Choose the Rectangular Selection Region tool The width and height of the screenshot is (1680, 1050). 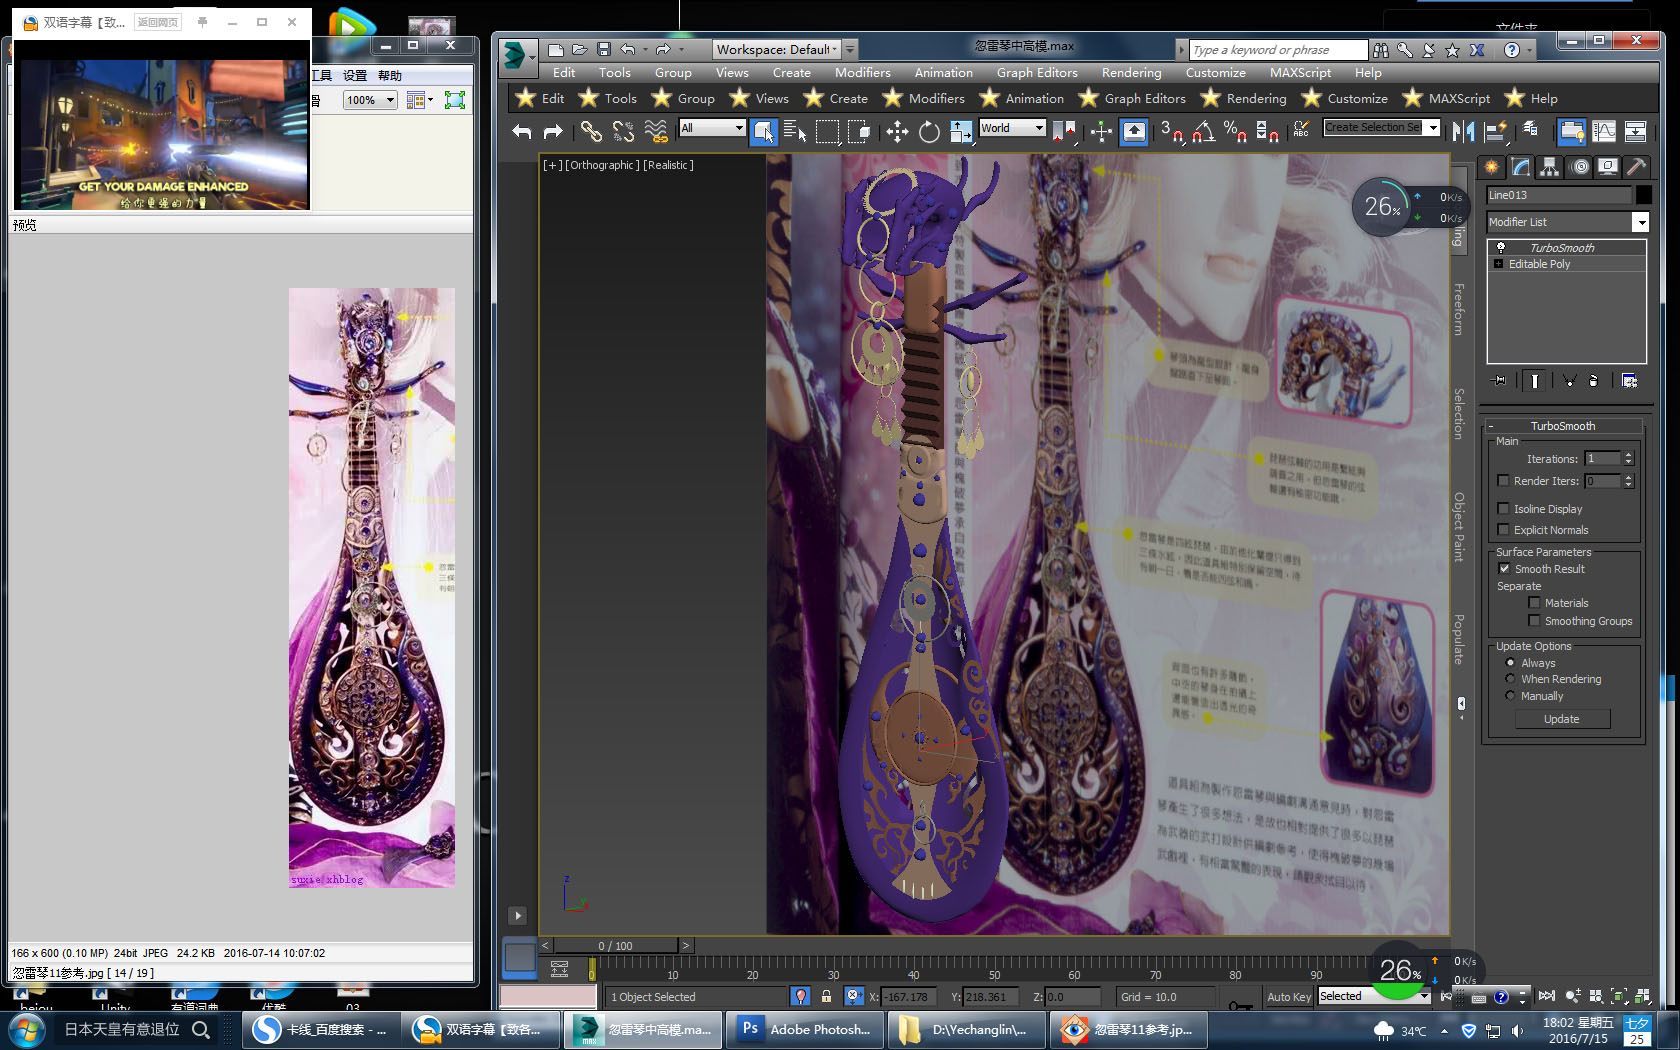[x=827, y=131]
